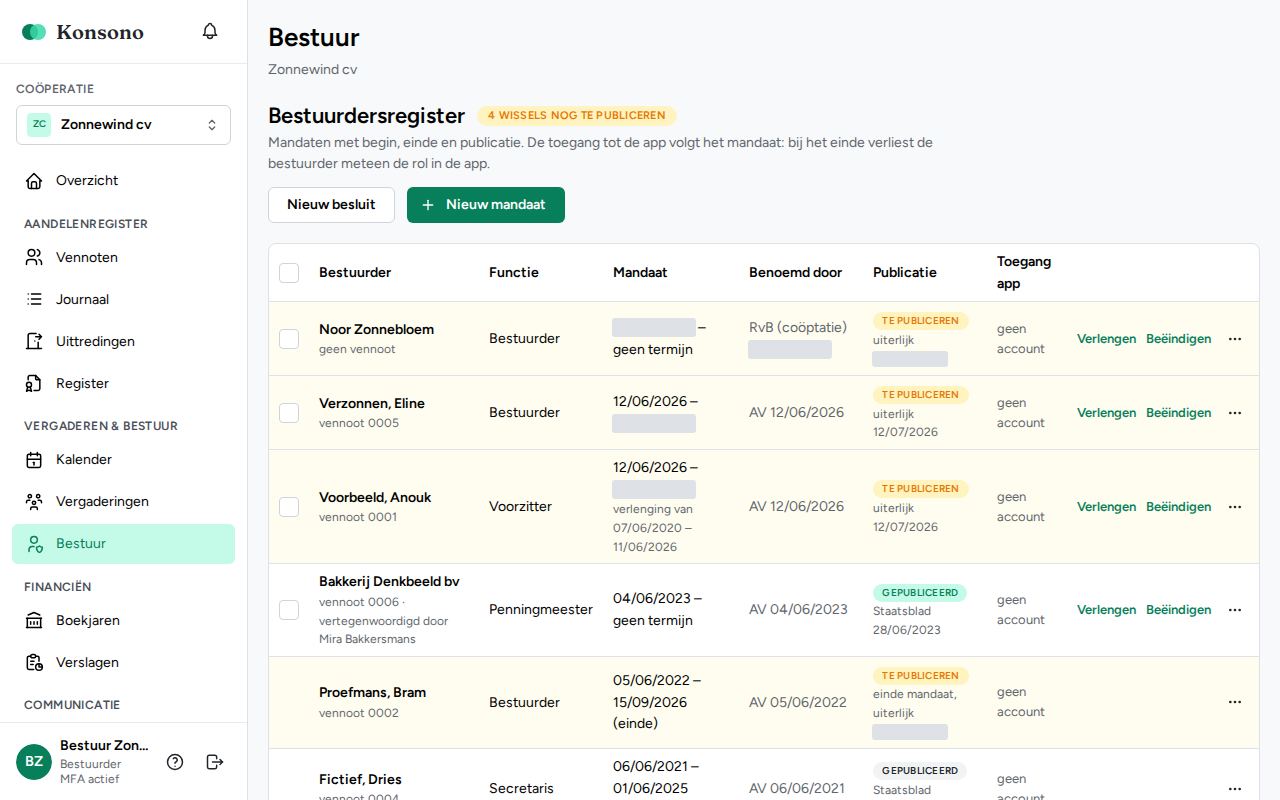Click the 'Benoemd door' column header

[796, 273]
